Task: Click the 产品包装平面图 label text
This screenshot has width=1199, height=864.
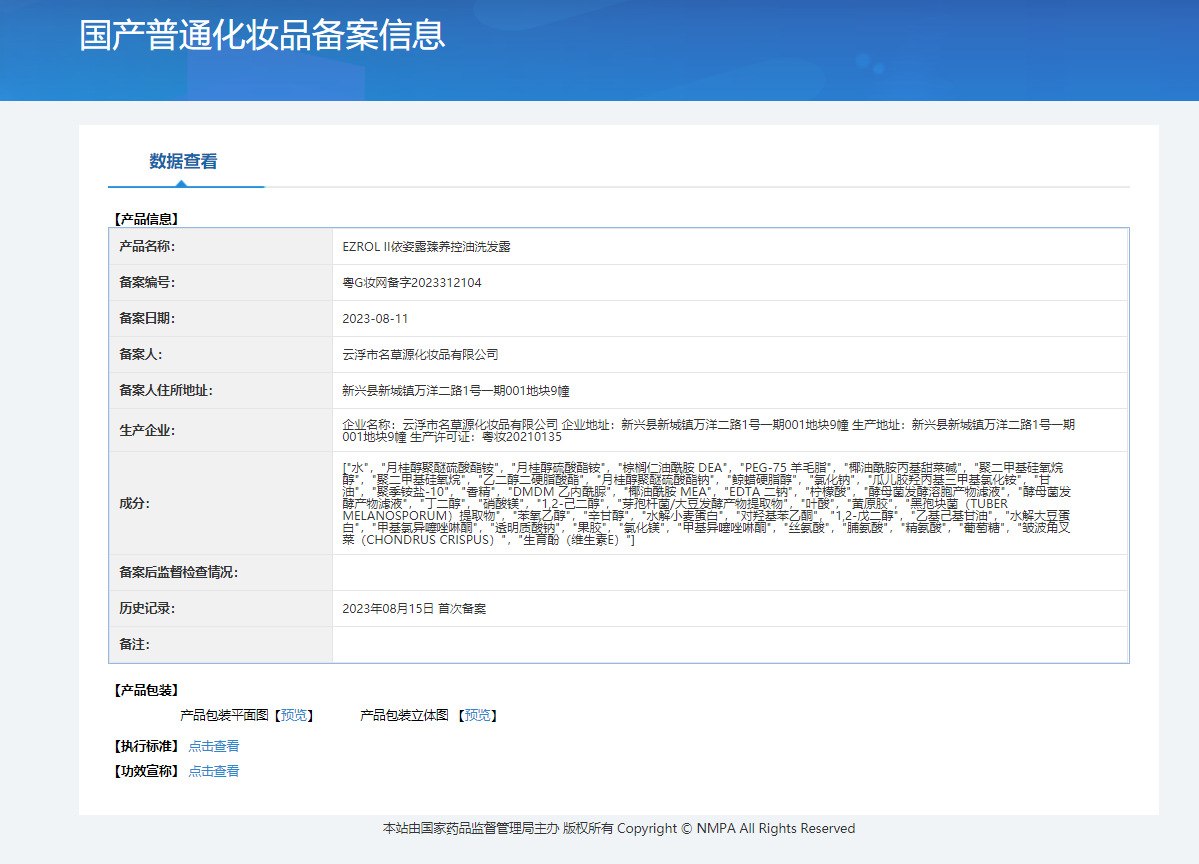Action: (224, 715)
